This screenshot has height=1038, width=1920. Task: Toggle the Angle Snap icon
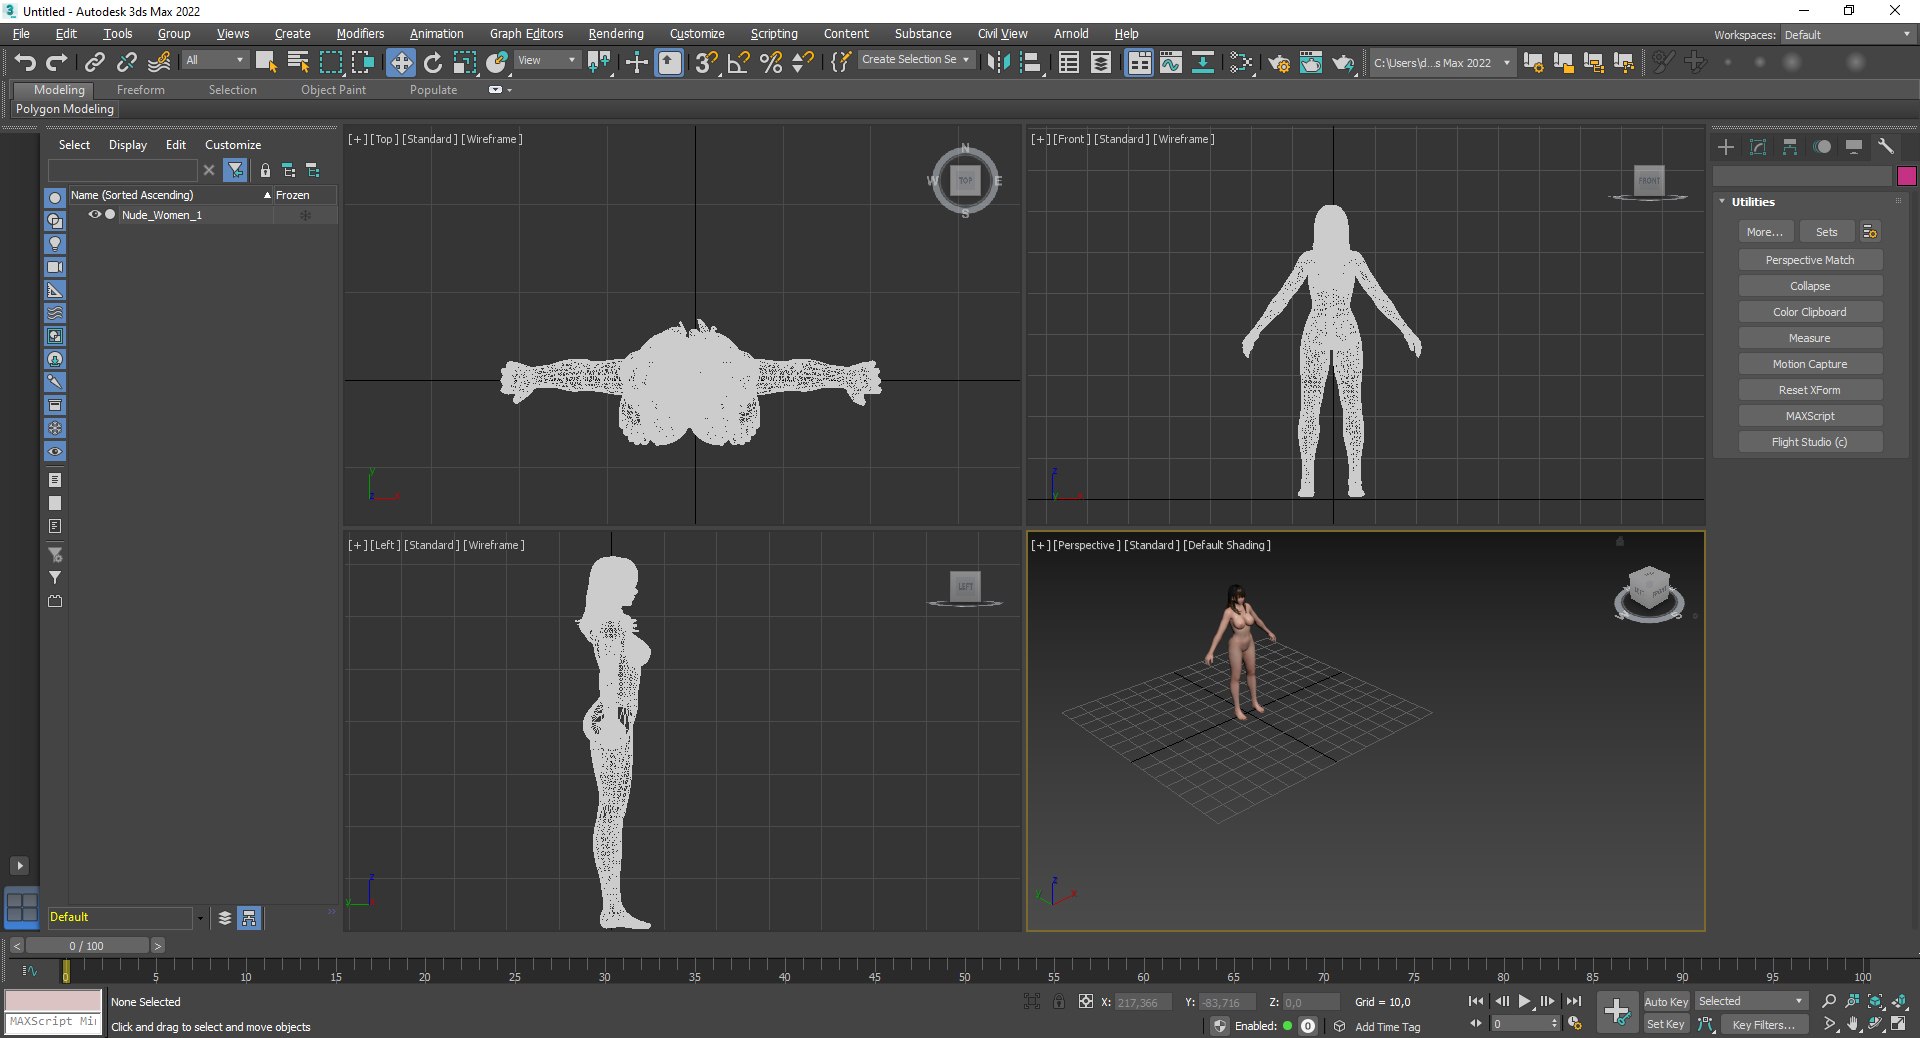[738, 63]
